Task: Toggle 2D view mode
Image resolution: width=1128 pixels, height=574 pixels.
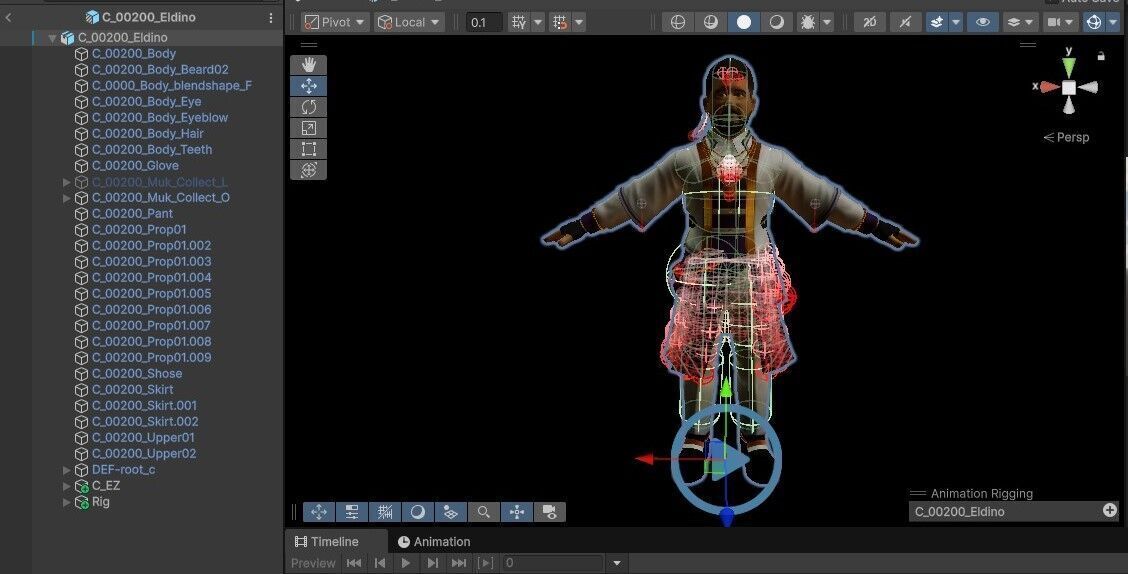Action: pos(870,22)
